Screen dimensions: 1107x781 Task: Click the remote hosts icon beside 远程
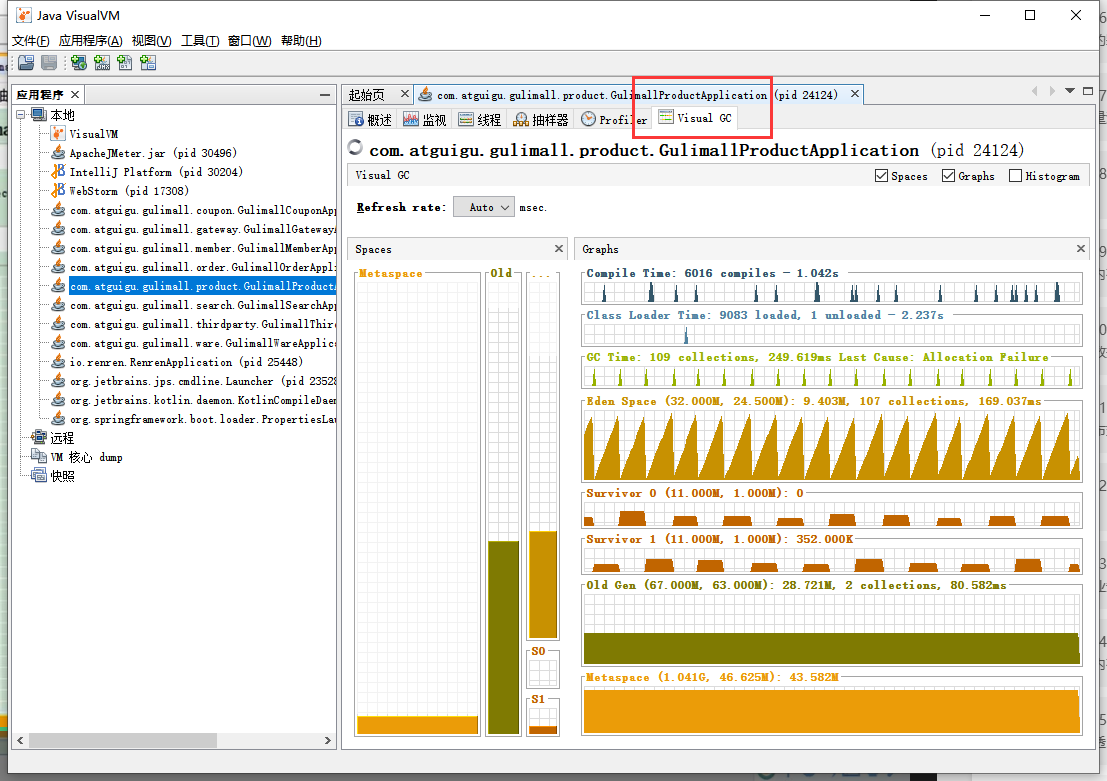pyautogui.click(x=39, y=438)
